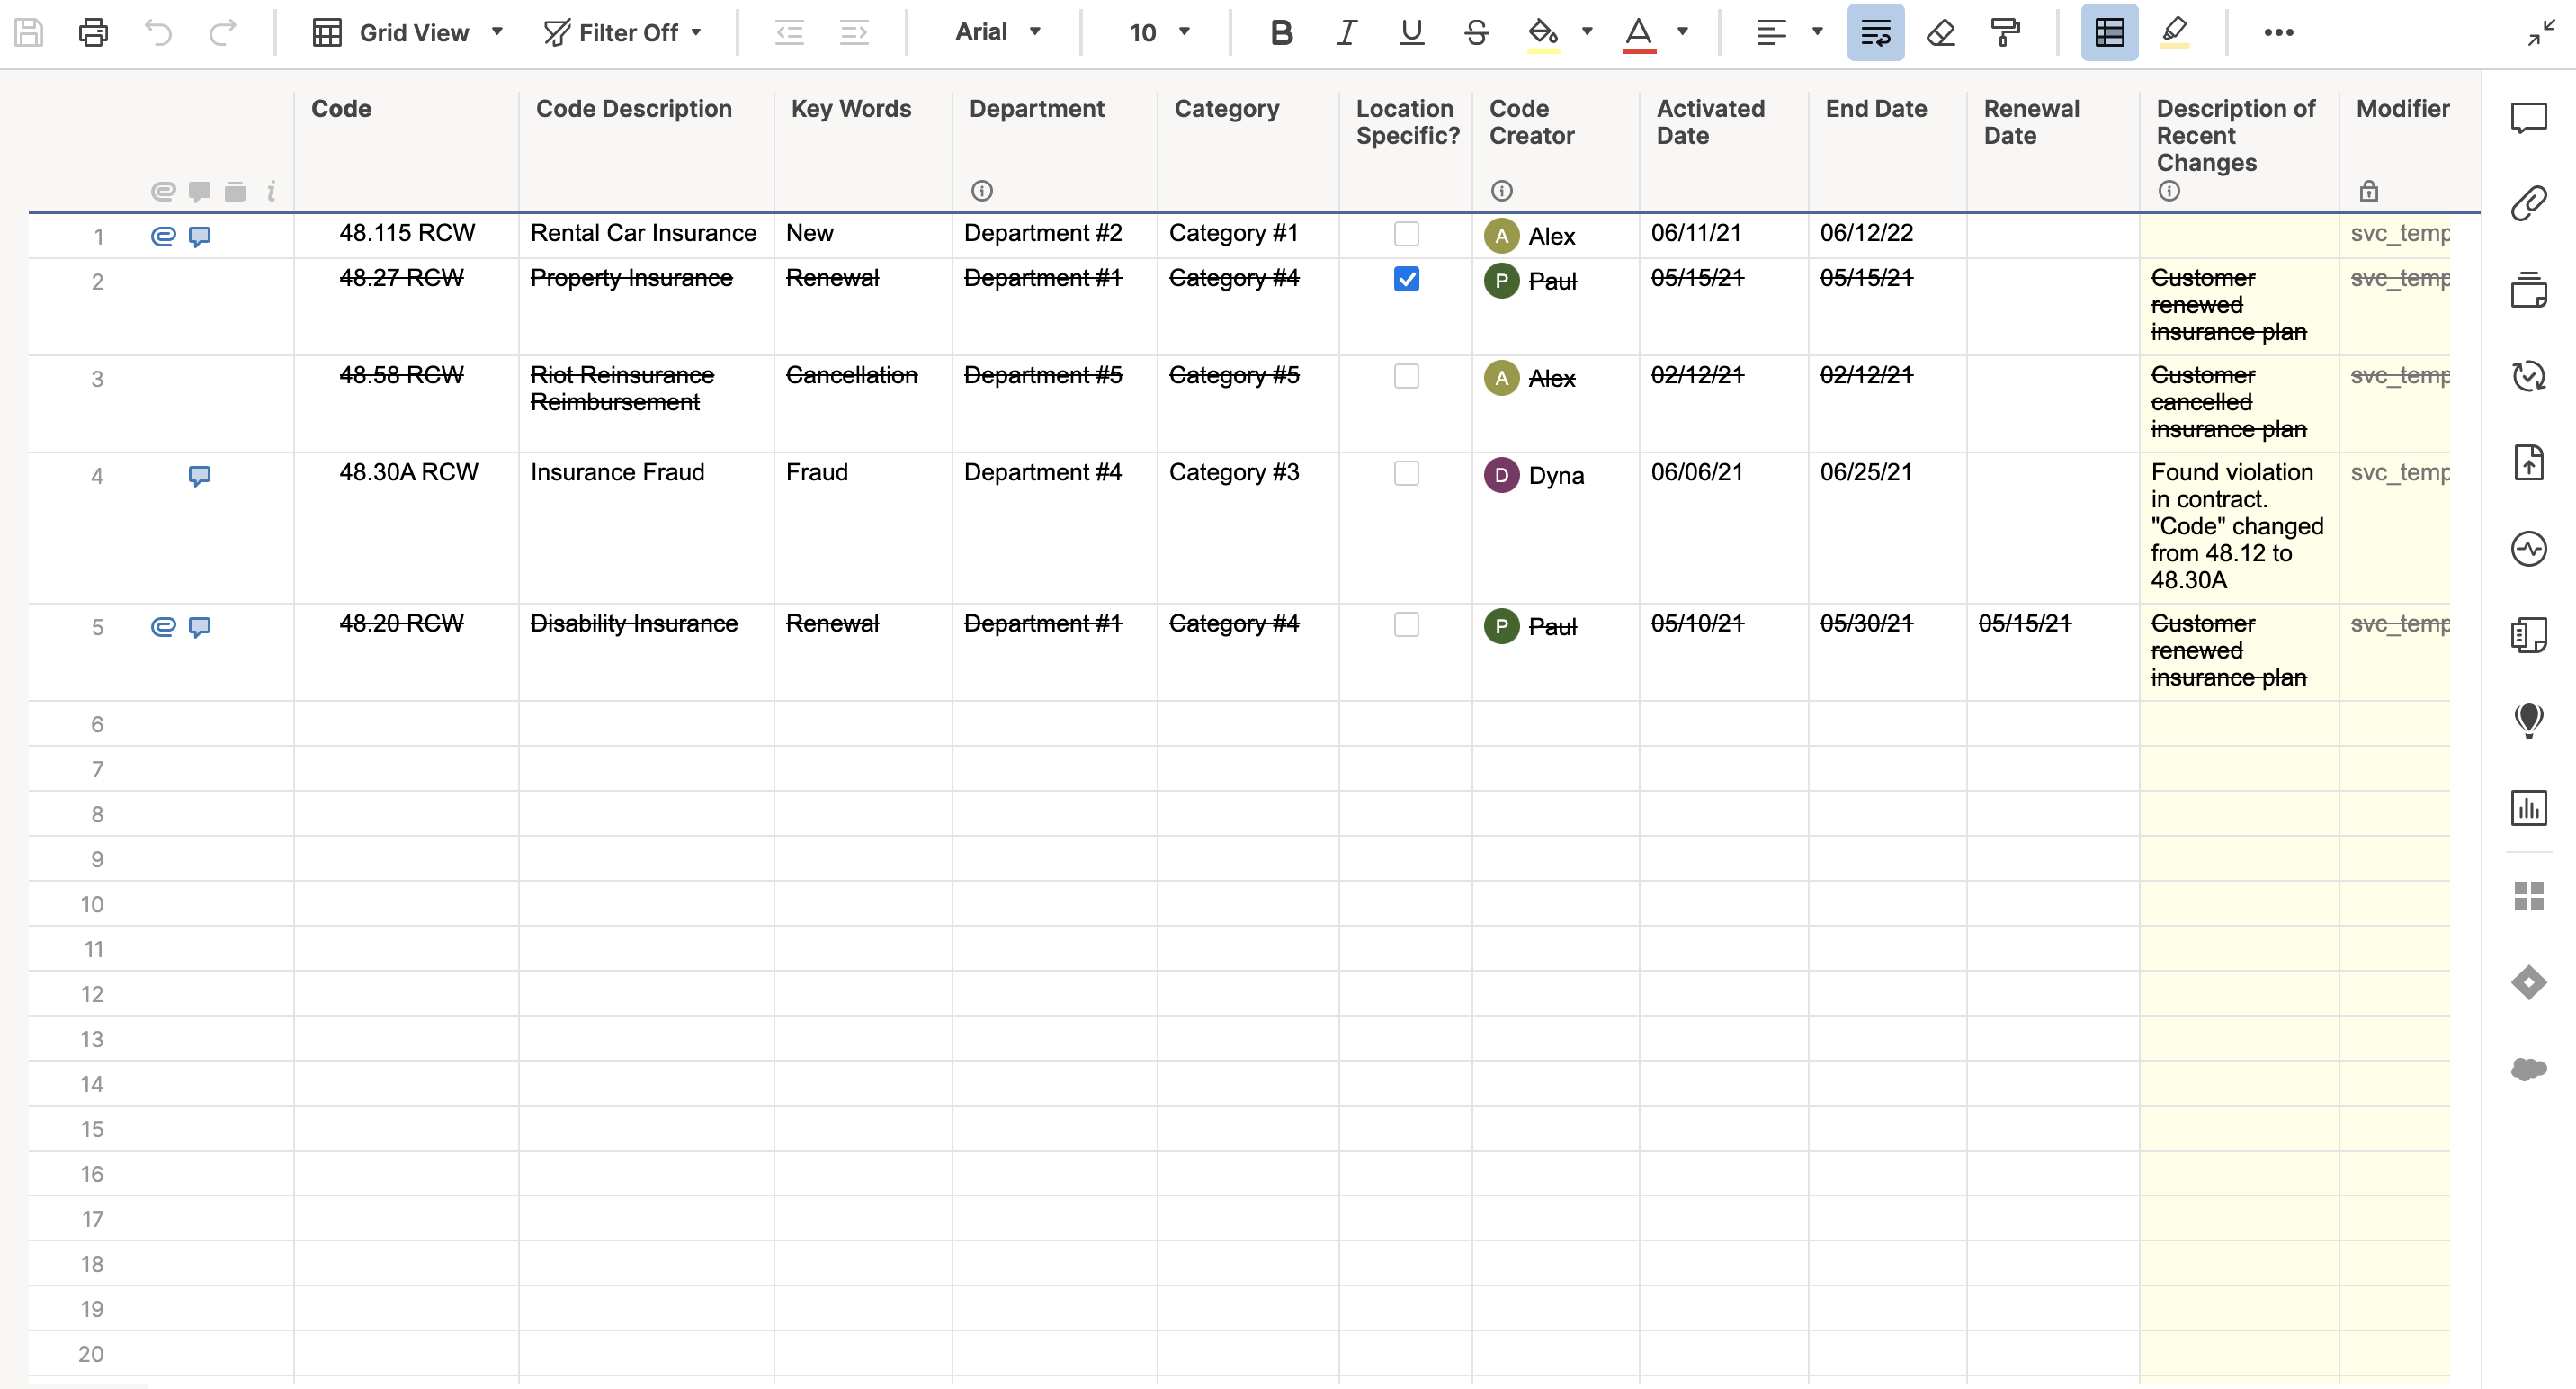Open the Conversations panel in right sidebar
Viewport: 2576px width, 1389px height.
2528,118
